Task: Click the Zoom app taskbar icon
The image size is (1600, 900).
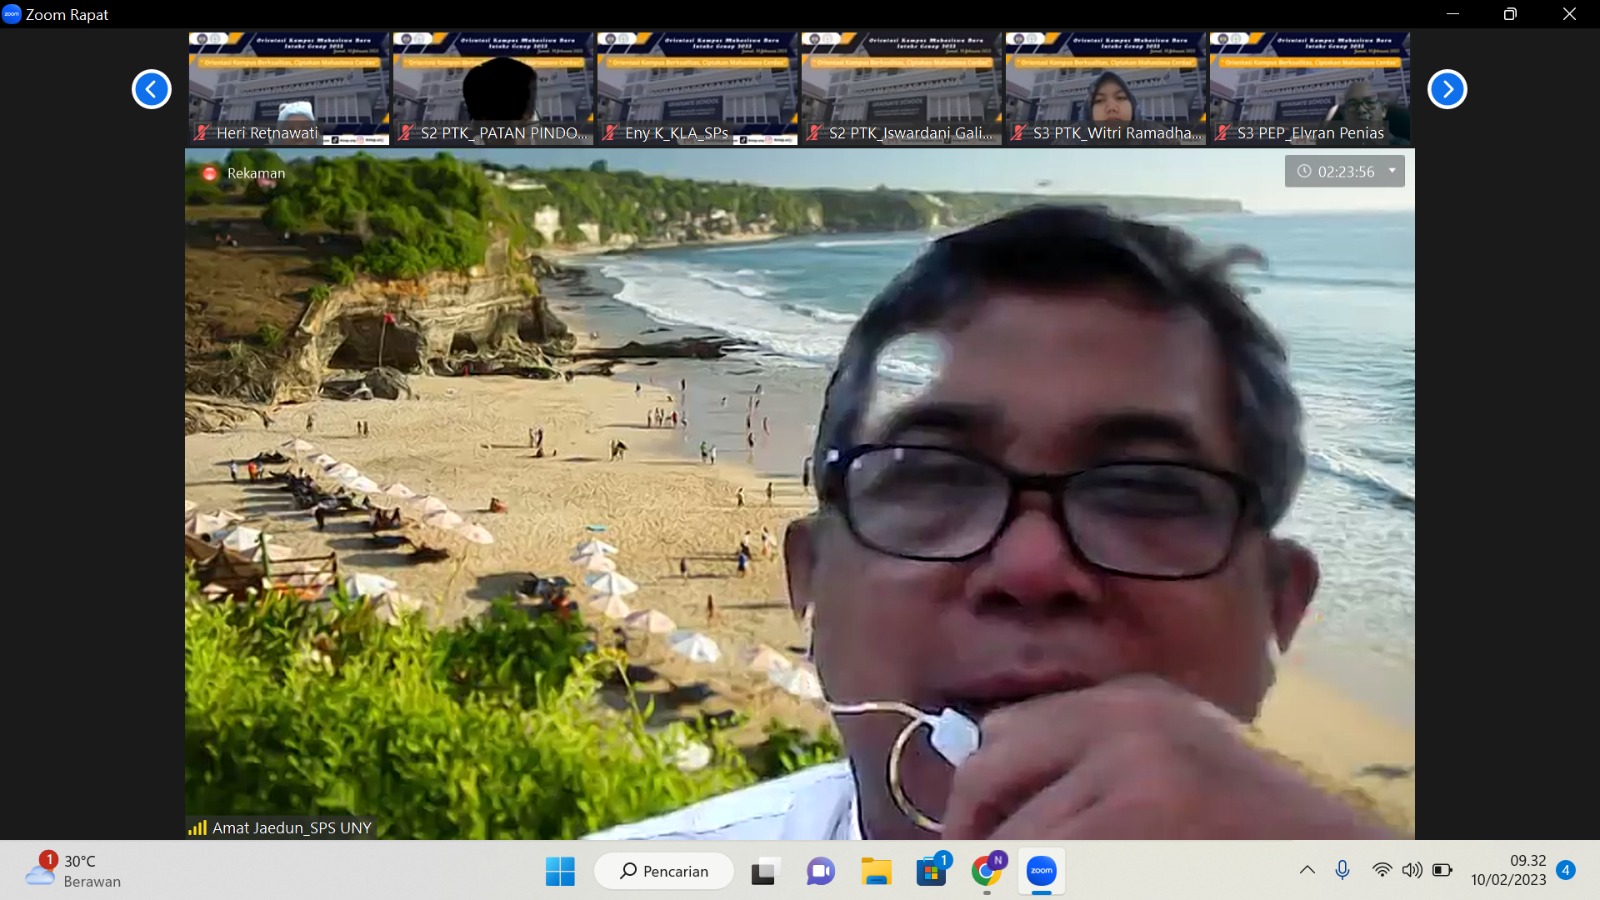Action: tap(1042, 871)
